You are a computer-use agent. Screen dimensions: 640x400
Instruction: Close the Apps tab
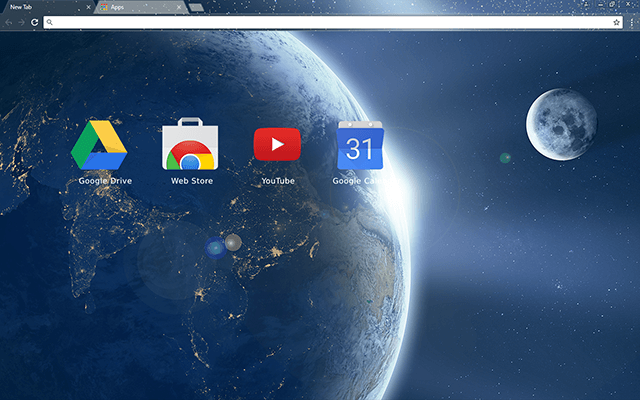click(x=180, y=7)
